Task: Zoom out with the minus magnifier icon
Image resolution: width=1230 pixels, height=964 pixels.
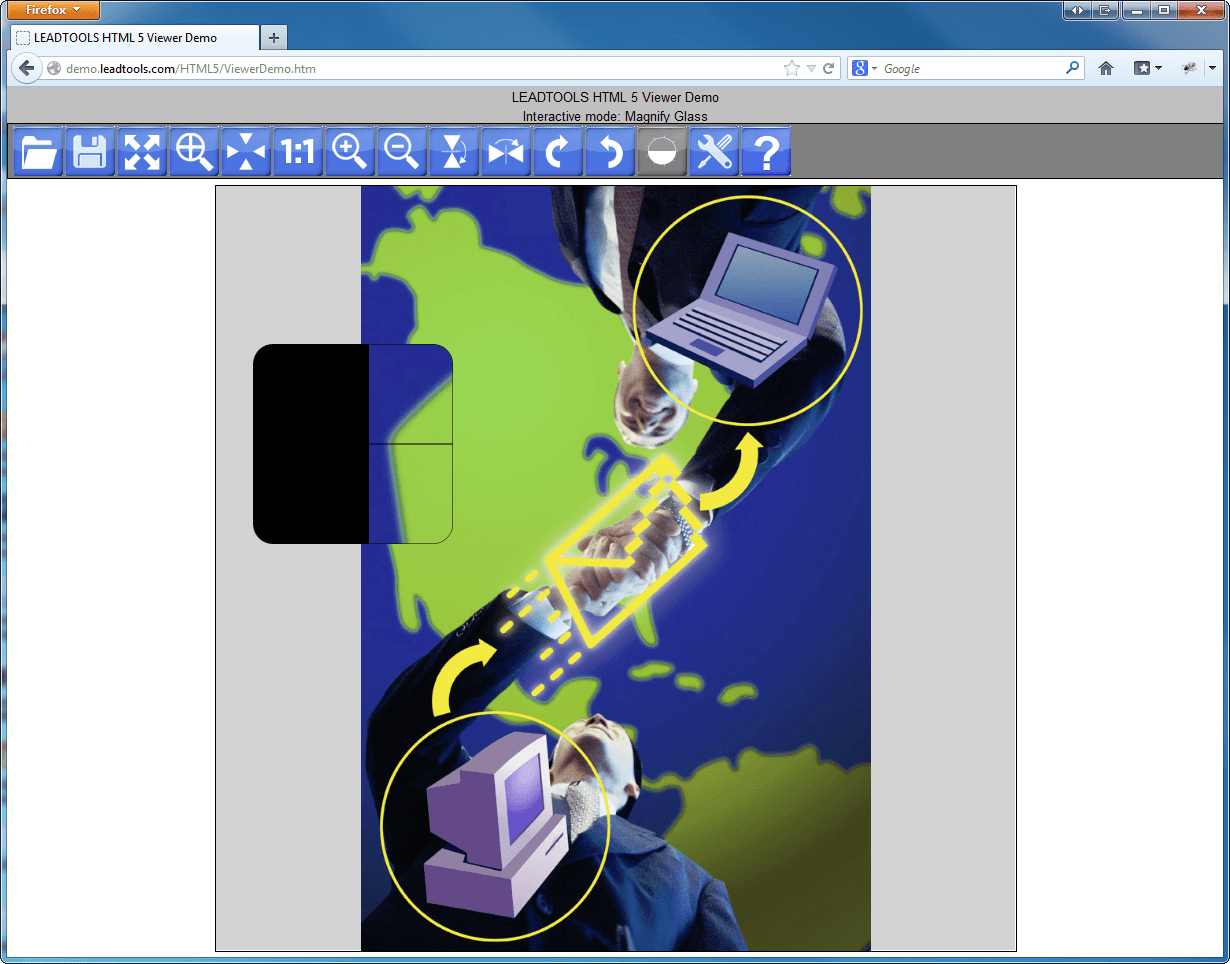Action: click(402, 152)
